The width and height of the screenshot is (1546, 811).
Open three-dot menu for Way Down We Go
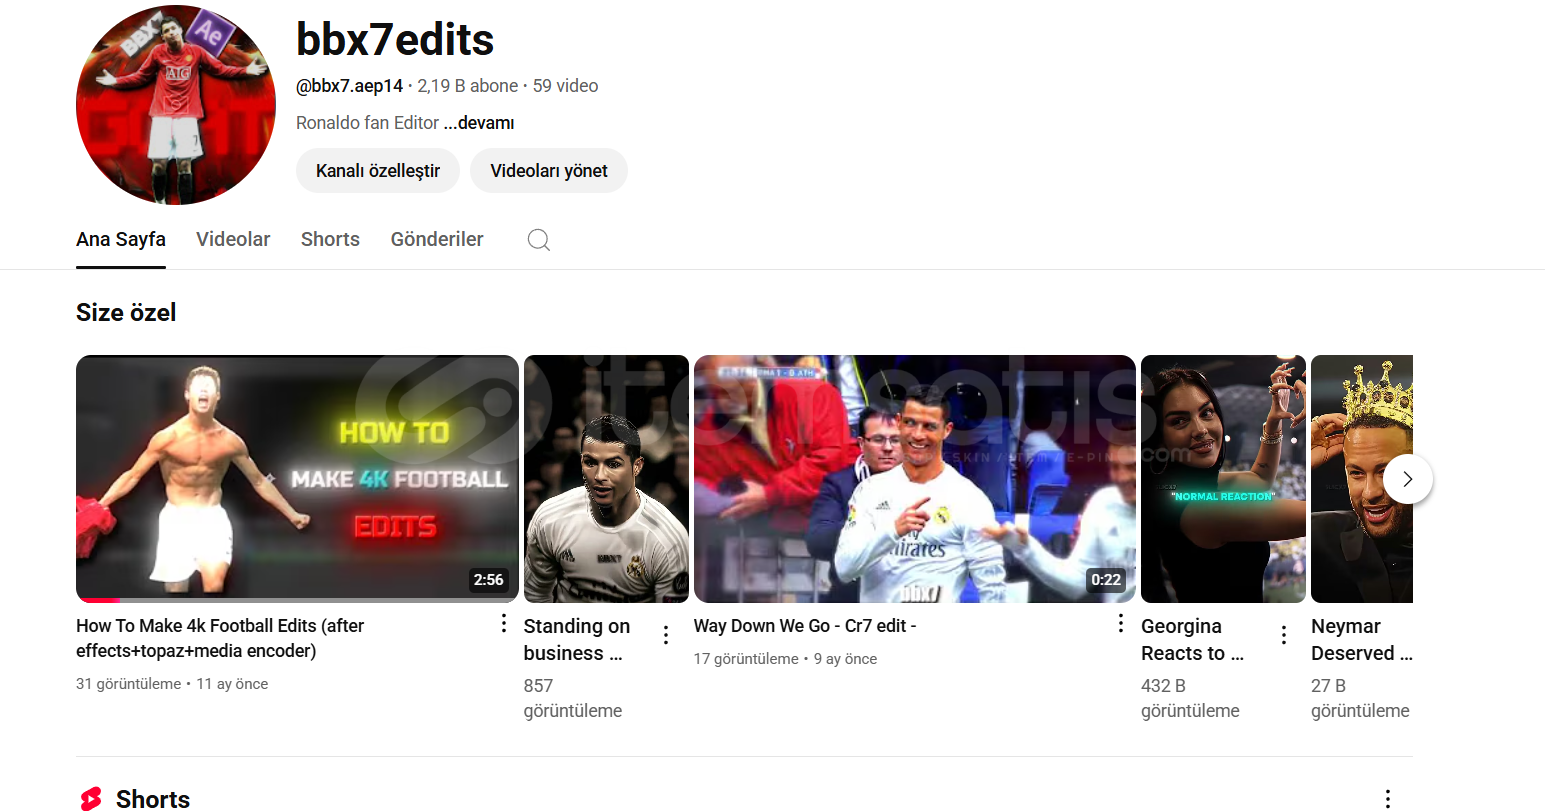click(1121, 624)
